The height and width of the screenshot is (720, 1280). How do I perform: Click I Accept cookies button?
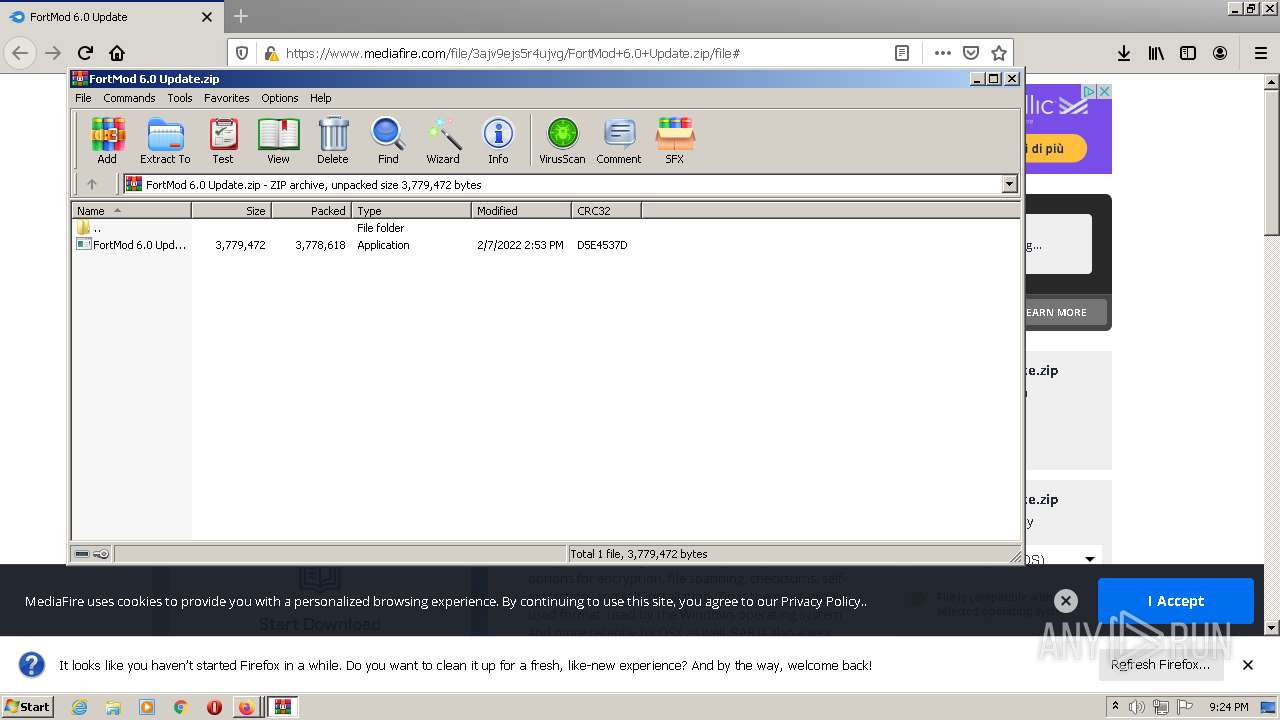[1175, 601]
